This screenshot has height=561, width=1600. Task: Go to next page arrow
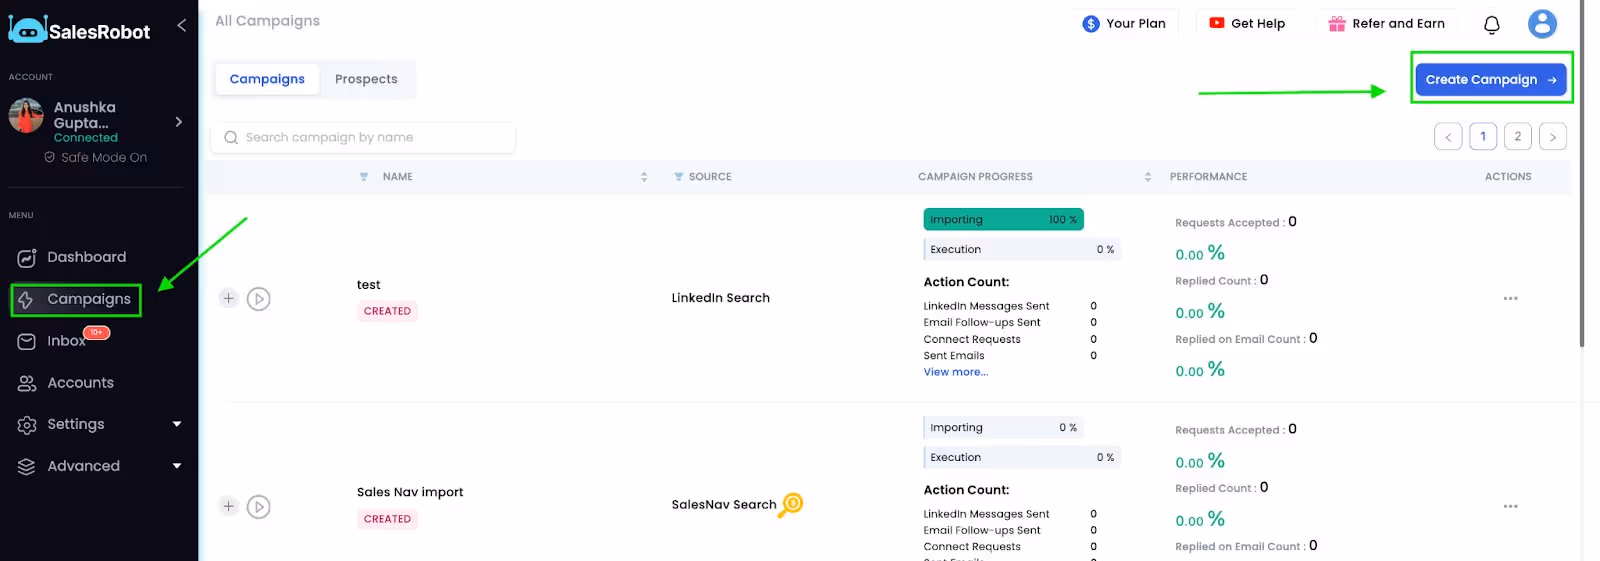[x=1553, y=137]
